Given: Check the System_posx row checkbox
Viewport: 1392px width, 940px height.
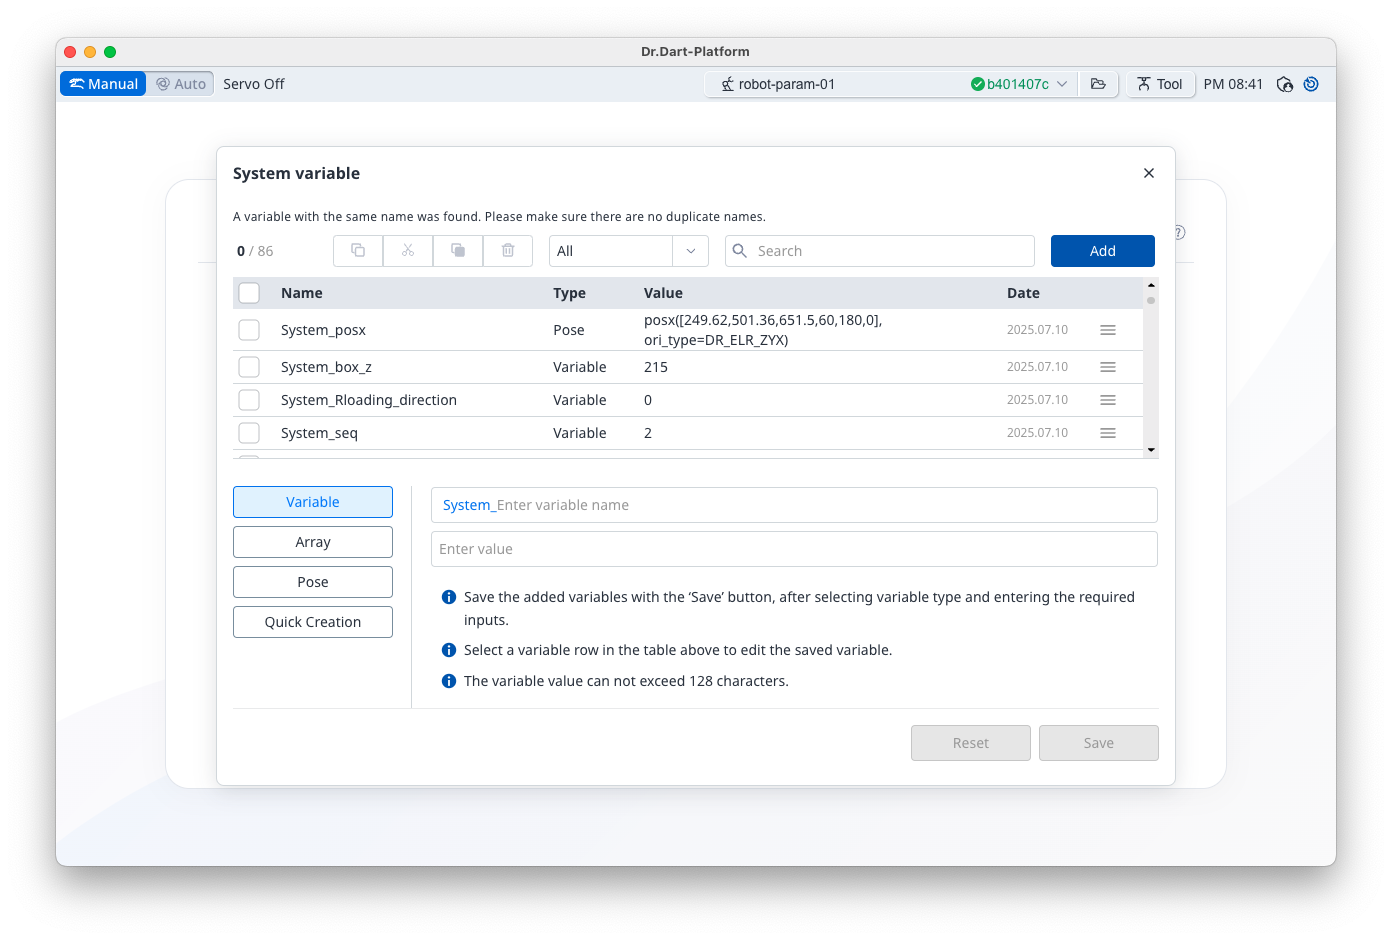Looking at the screenshot, I should pos(249,330).
